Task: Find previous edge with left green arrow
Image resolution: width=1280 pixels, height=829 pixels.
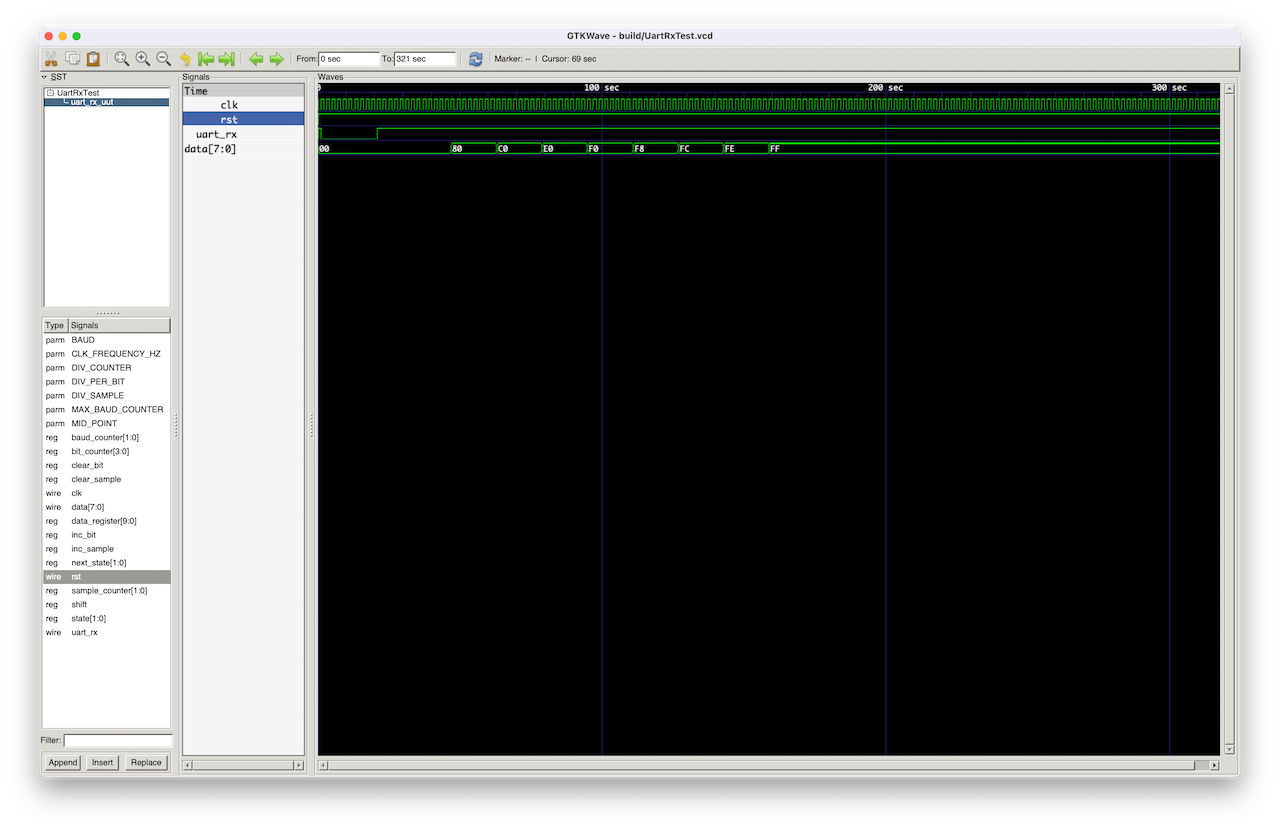Action: point(256,59)
